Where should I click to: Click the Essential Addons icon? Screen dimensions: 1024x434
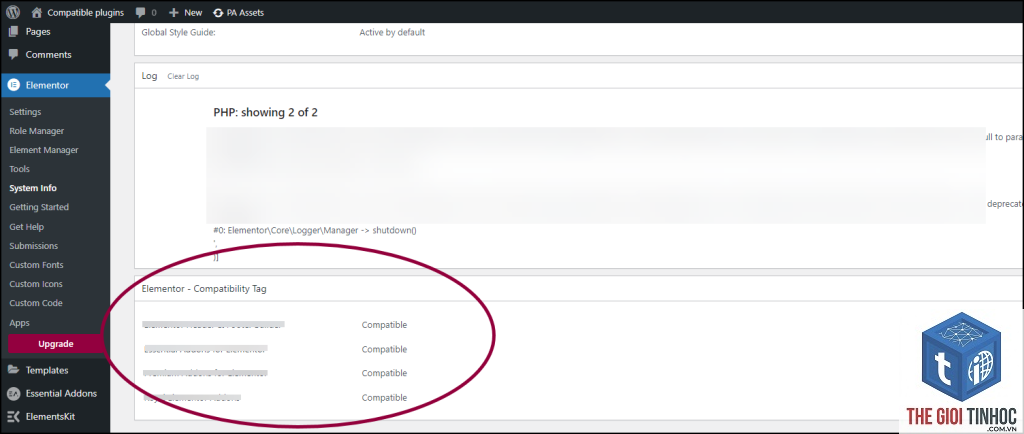click(13, 394)
